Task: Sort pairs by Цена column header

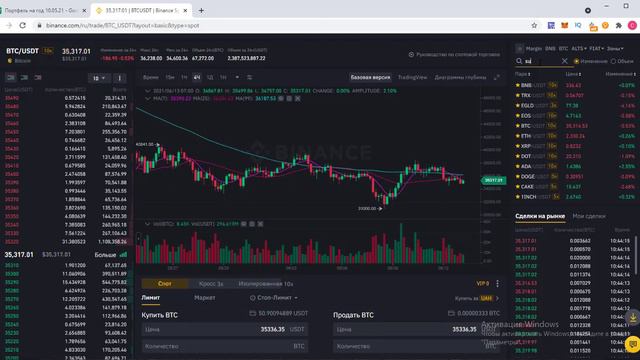Action: pos(573,74)
